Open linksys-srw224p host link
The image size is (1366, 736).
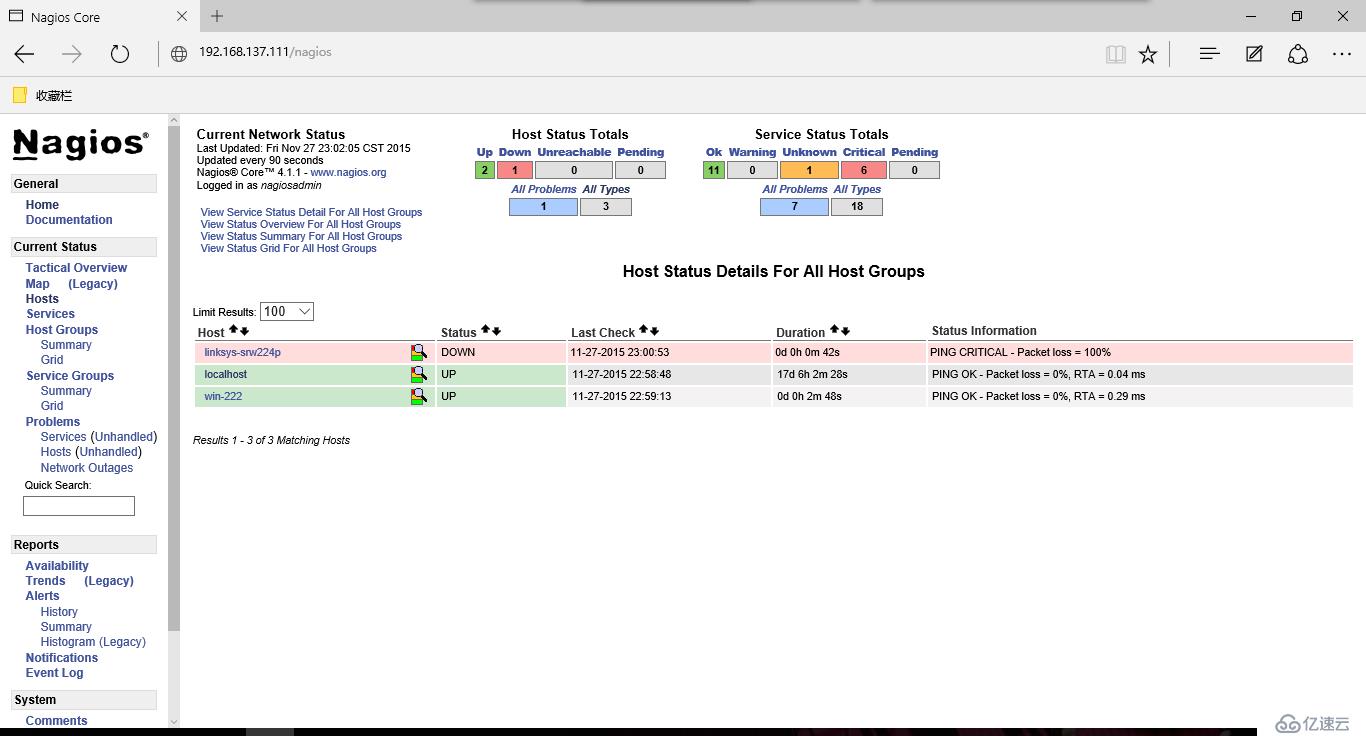(242, 352)
